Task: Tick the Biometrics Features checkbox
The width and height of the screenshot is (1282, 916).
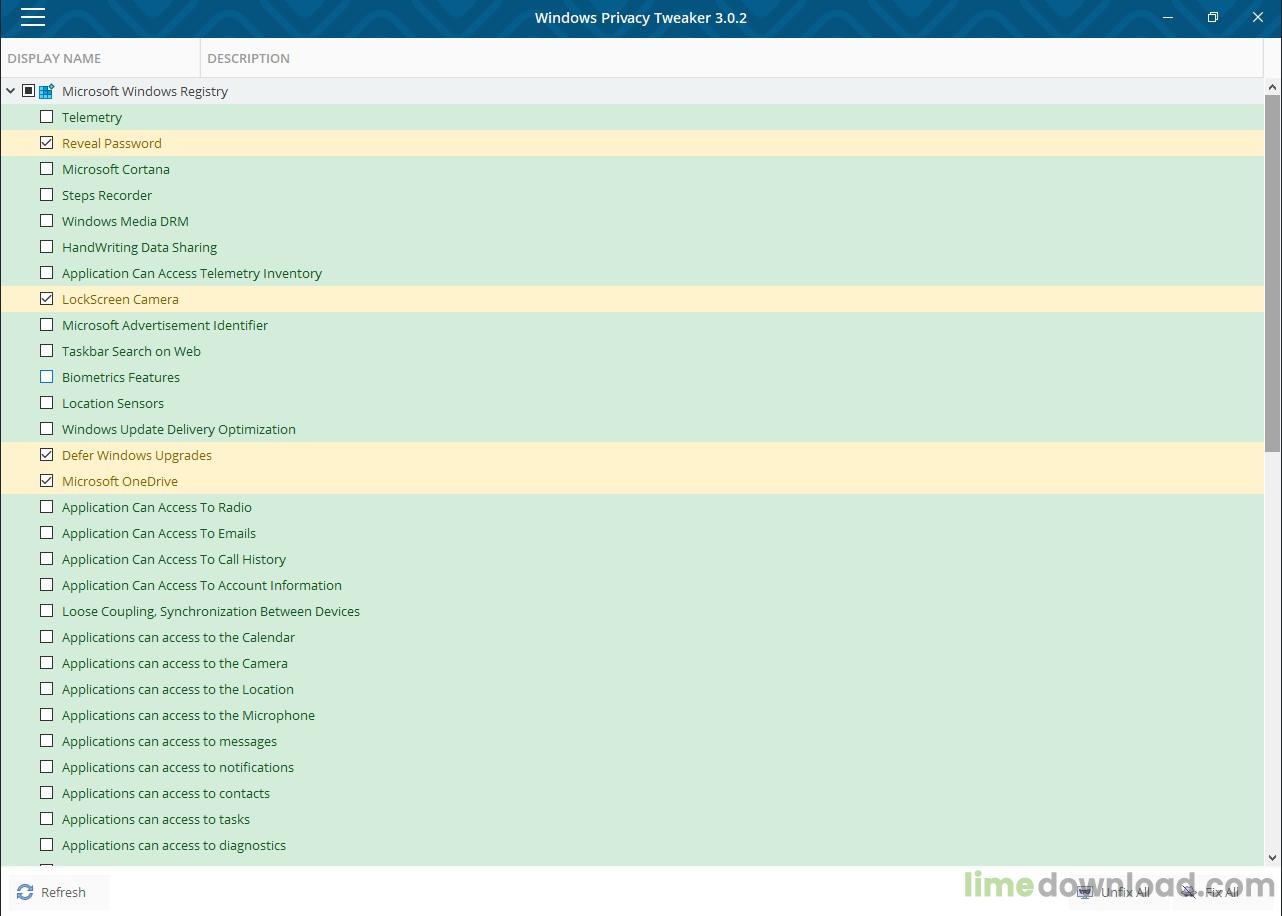Action: click(46, 377)
